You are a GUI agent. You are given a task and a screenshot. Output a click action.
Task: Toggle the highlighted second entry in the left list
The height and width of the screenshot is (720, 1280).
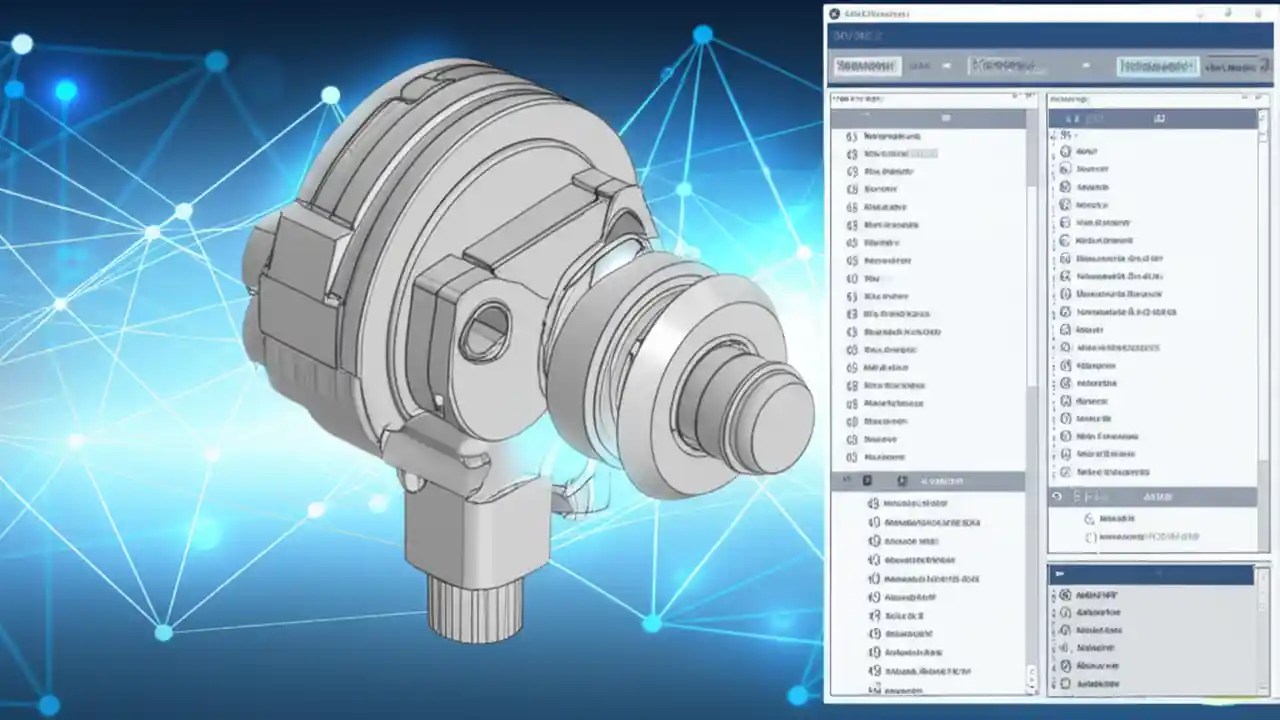900,154
